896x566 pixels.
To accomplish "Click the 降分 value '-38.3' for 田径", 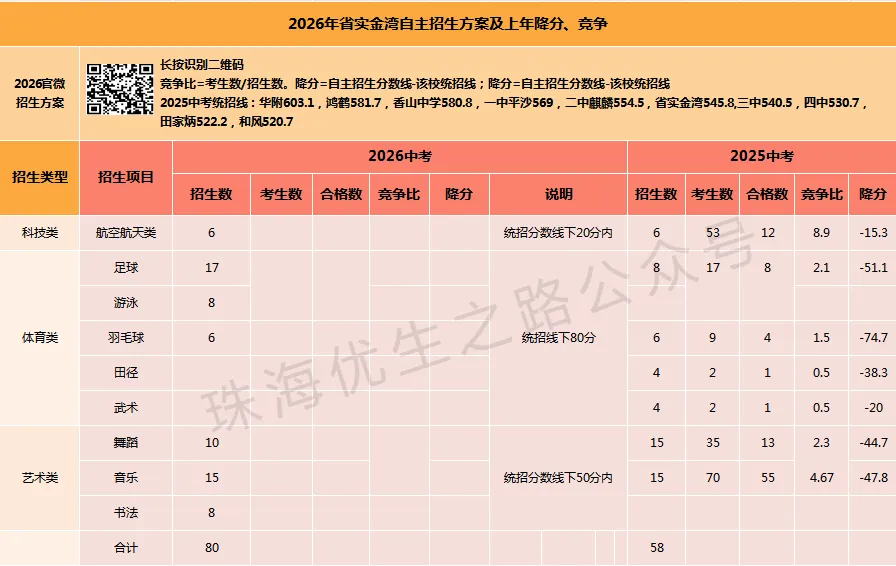I will (x=873, y=373).
